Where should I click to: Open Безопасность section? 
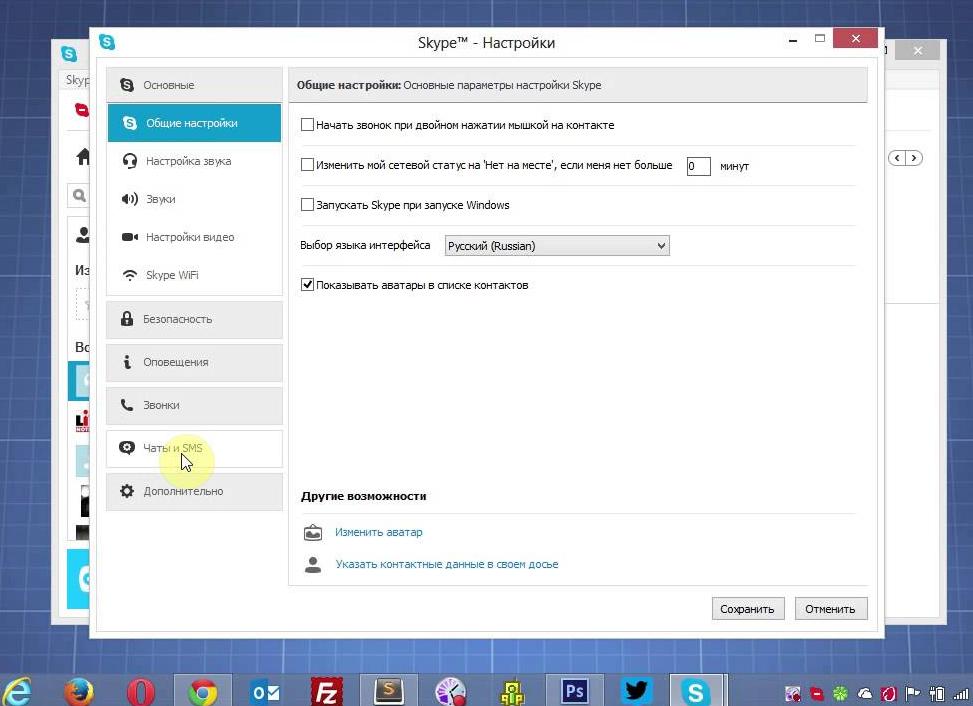coord(194,319)
